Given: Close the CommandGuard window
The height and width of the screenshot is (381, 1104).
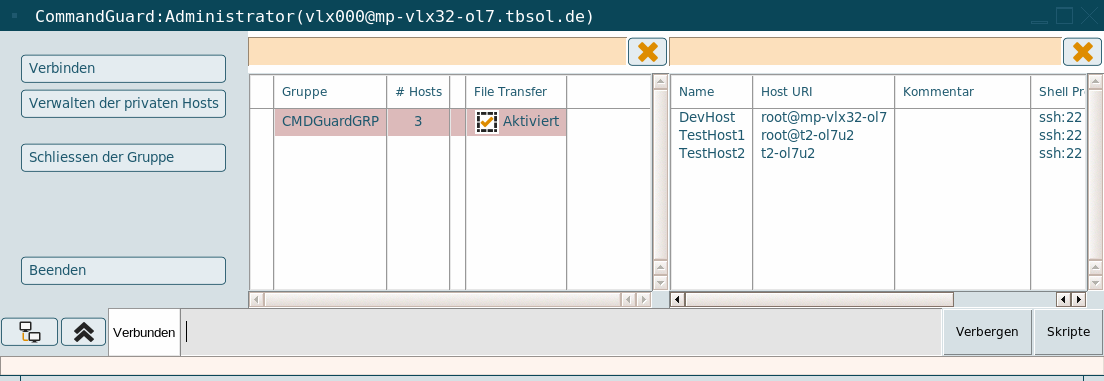Looking at the screenshot, I should tap(1089, 15).
